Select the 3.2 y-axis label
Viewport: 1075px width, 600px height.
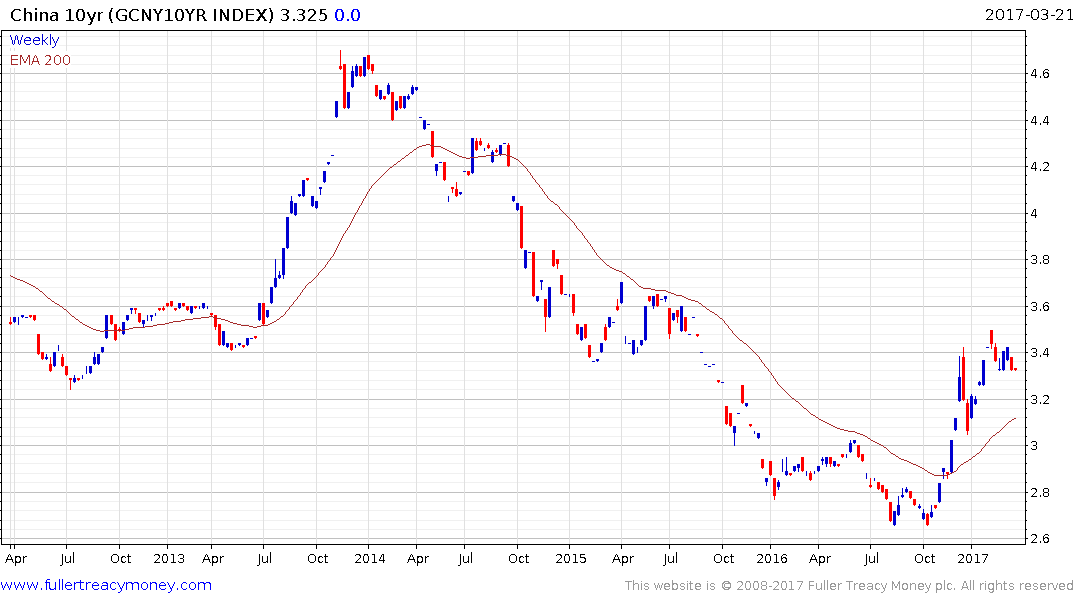[x=1040, y=399]
